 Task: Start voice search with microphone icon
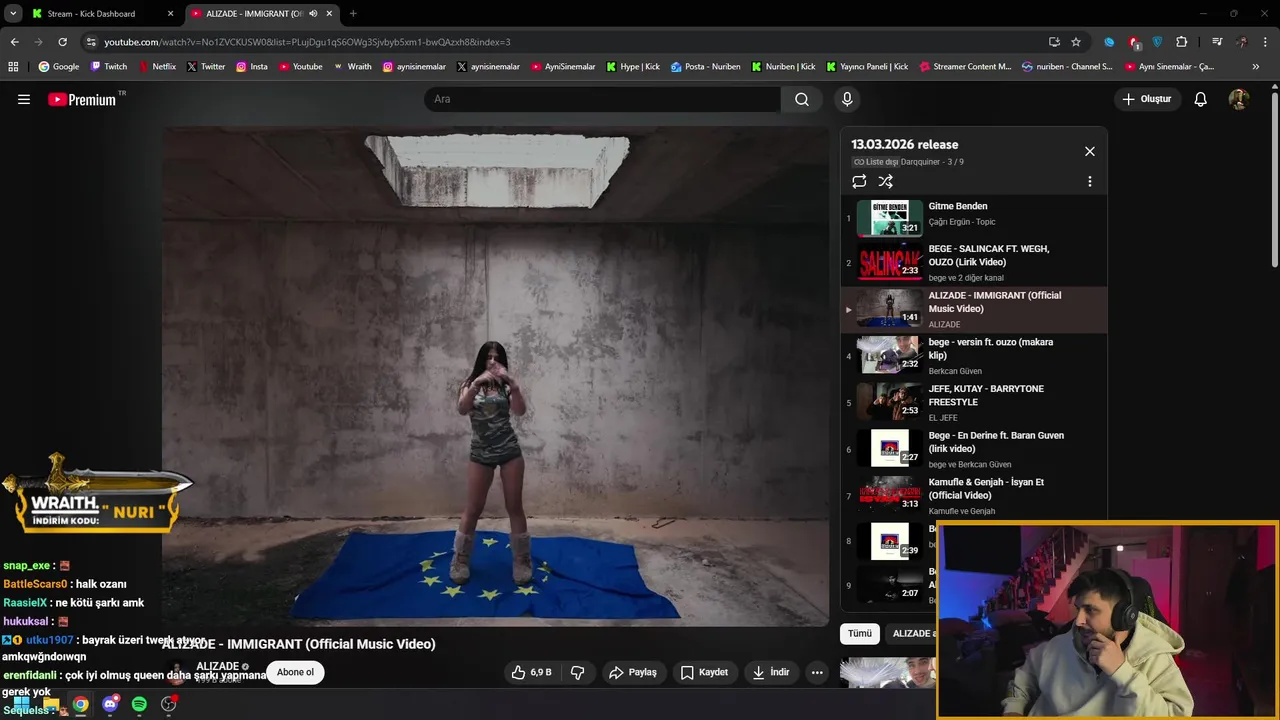click(x=847, y=99)
